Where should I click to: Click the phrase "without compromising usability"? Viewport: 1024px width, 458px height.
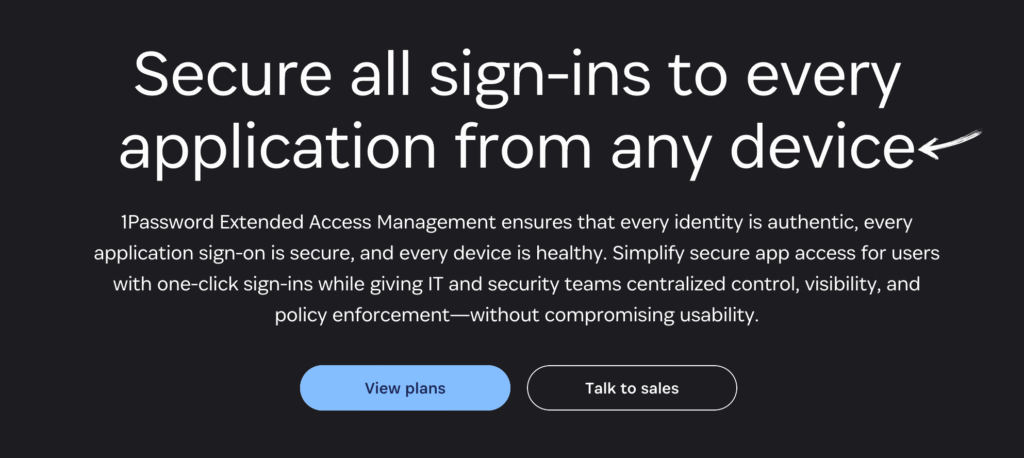[614, 316]
